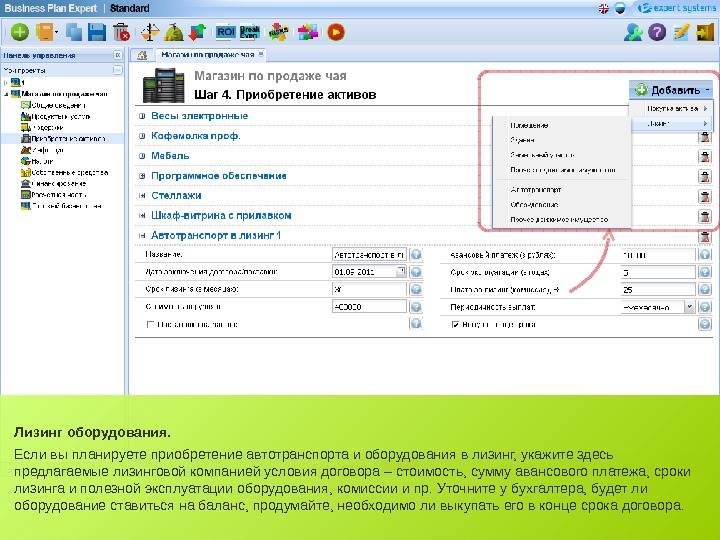Delete the Кофемолка проф. row with its trash icon
Image resolution: width=720 pixels, height=540 pixels.
tap(704, 136)
